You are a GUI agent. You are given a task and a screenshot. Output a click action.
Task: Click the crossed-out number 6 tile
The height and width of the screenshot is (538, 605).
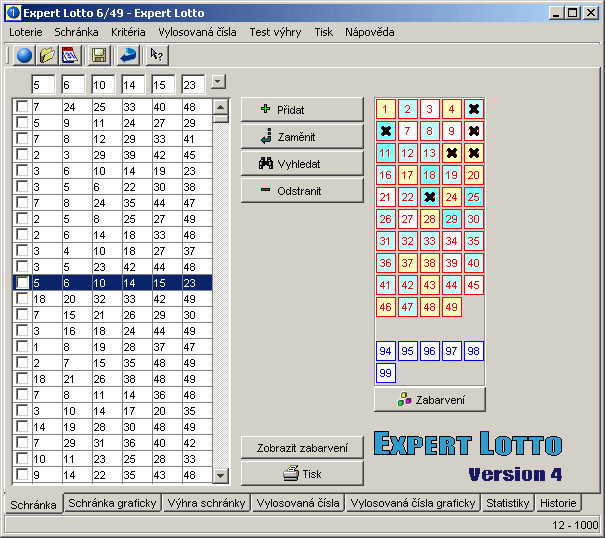pos(385,131)
